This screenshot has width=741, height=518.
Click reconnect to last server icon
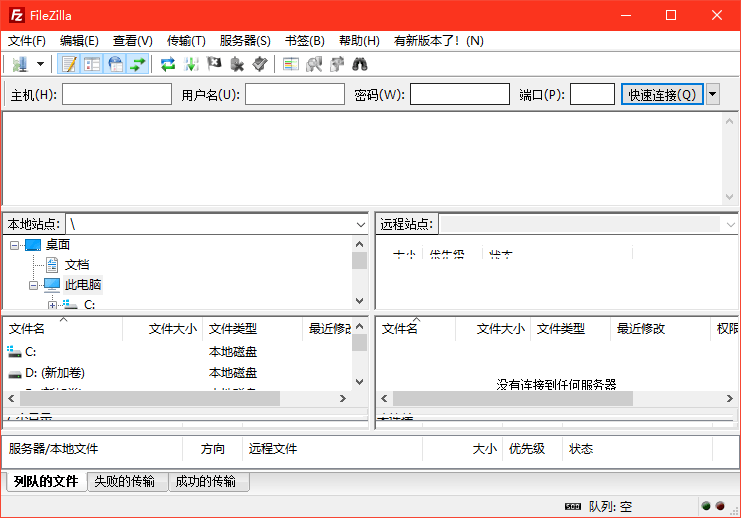(260, 64)
